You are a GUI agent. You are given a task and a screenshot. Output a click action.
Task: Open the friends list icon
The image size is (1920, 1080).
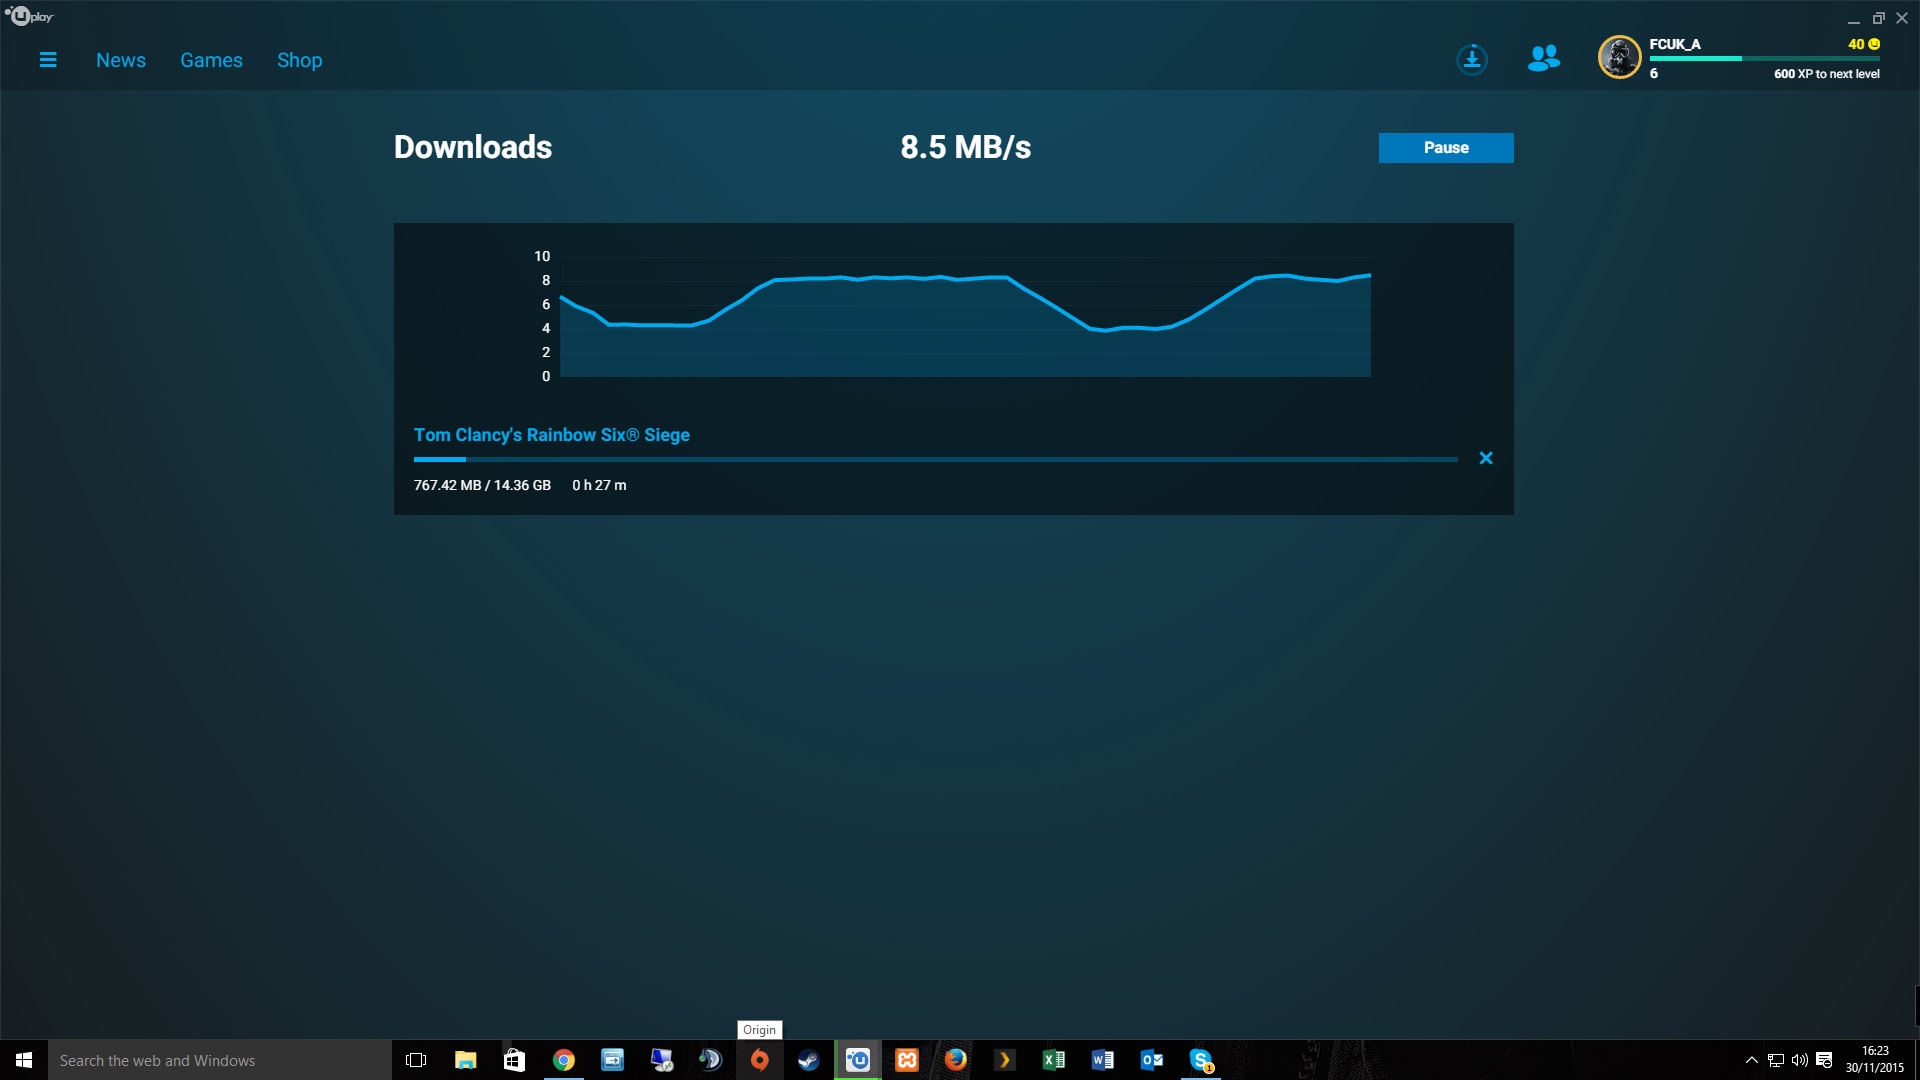click(1543, 59)
